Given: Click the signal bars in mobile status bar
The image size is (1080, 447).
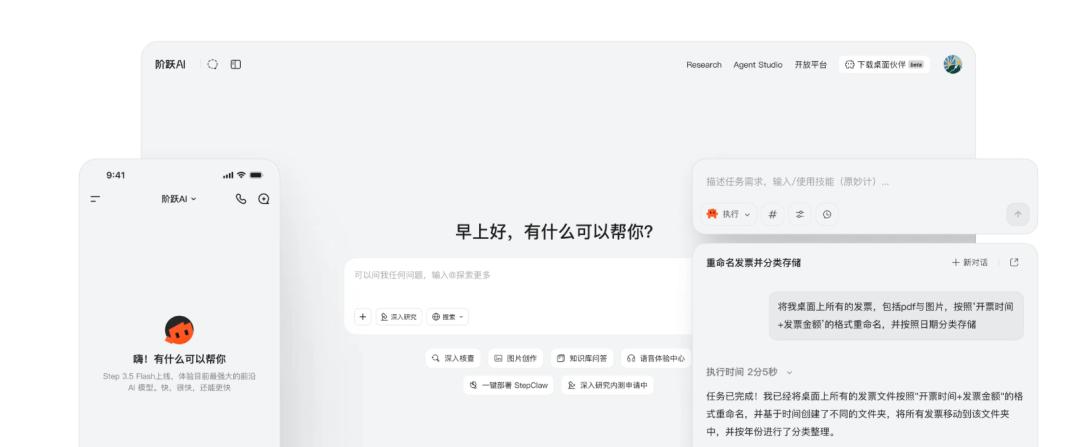Looking at the screenshot, I should click(228, 176).
